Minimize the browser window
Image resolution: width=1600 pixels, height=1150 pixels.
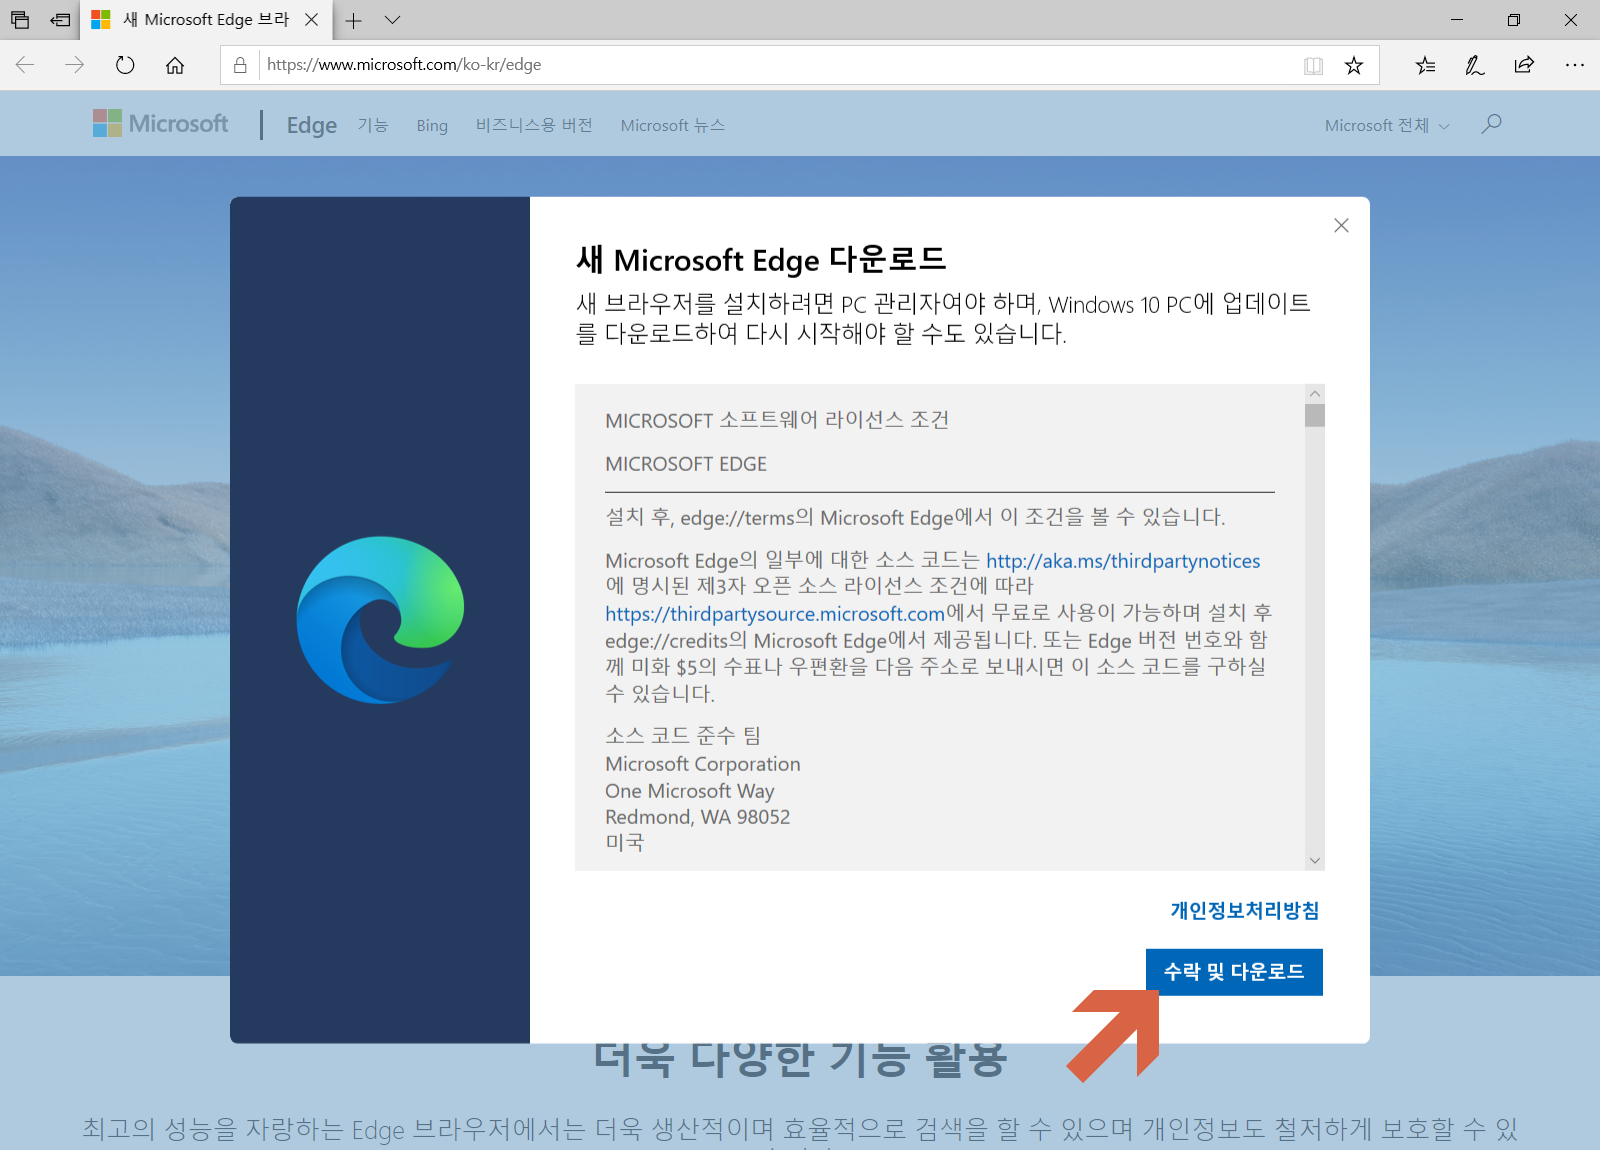pyautogui.click(x=1457, y=20)
